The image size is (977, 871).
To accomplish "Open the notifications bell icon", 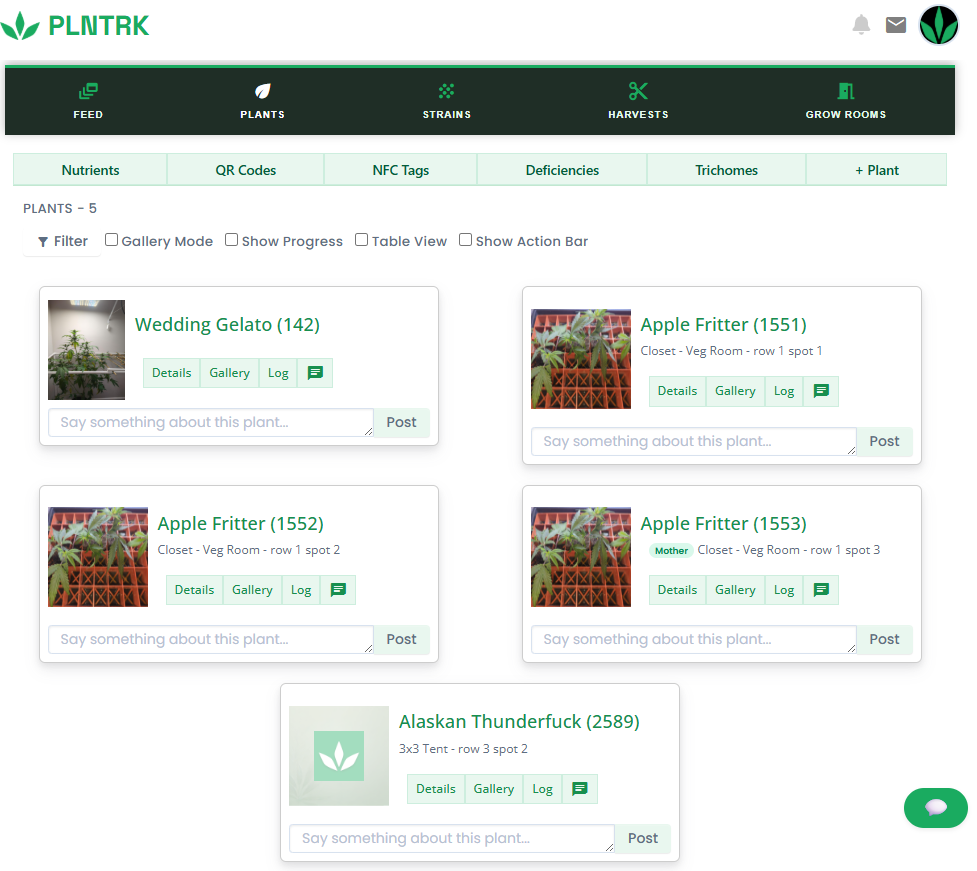I will (x=861, y=25).
